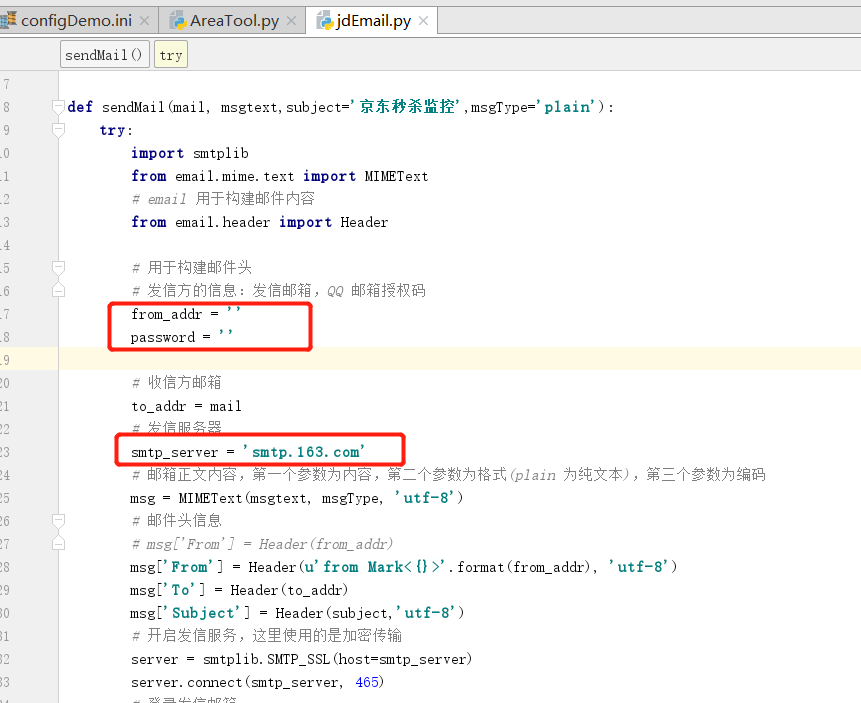
Task: Click on the MIMEText import name
Action: pyautogui.click(x=396, y=176)
